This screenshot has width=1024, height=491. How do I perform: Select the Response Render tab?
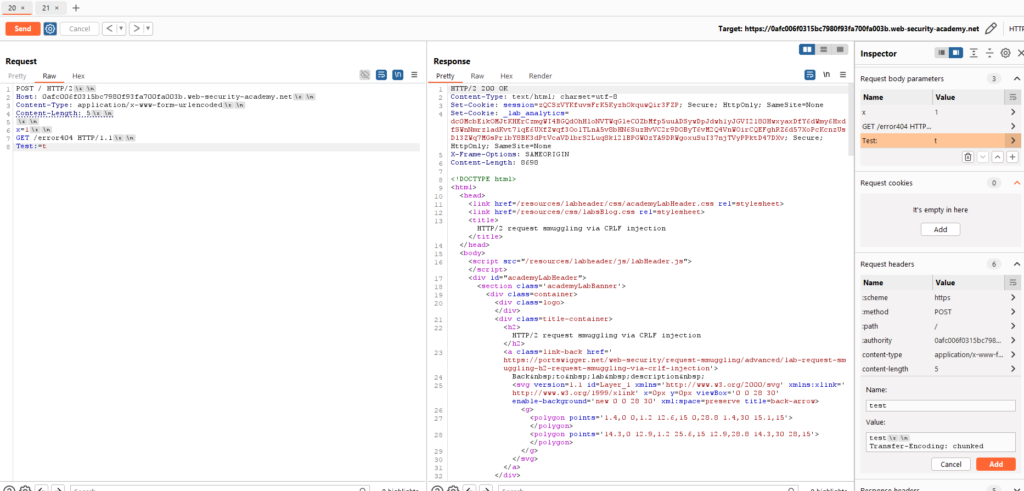click(540, 76)
